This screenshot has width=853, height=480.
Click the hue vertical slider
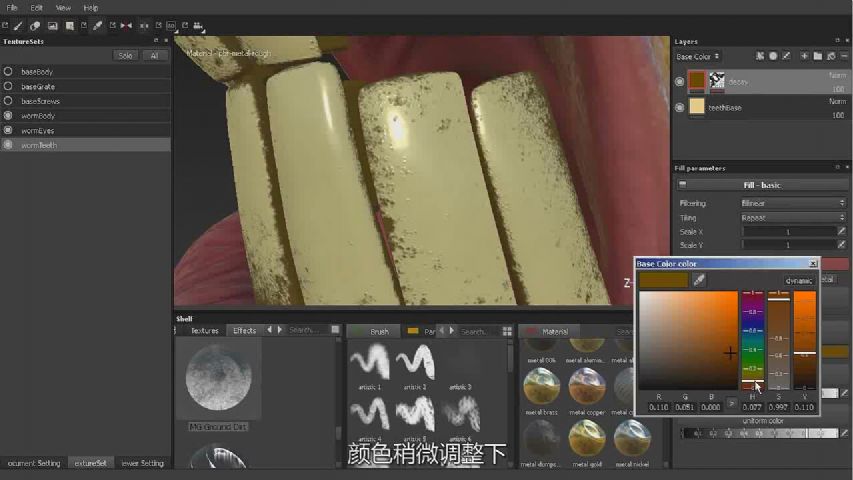(753, 341)
